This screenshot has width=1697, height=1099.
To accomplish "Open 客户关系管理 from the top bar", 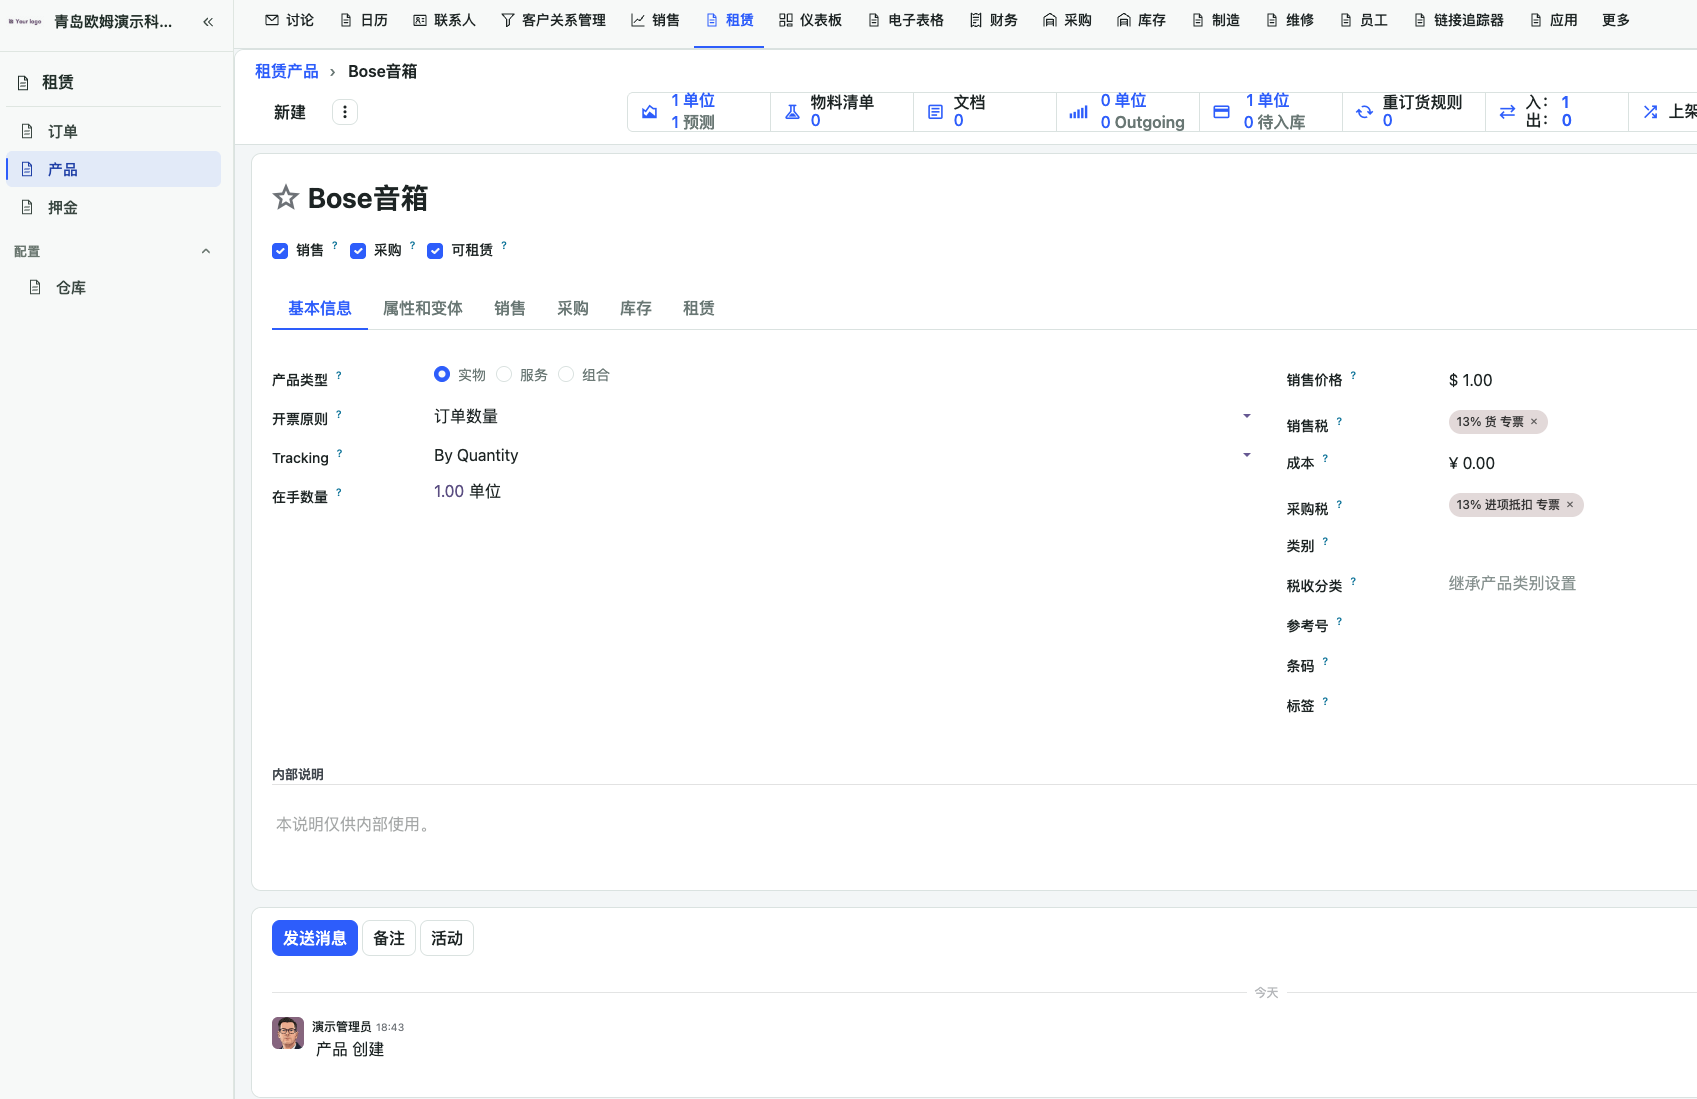I will point(553,20).
